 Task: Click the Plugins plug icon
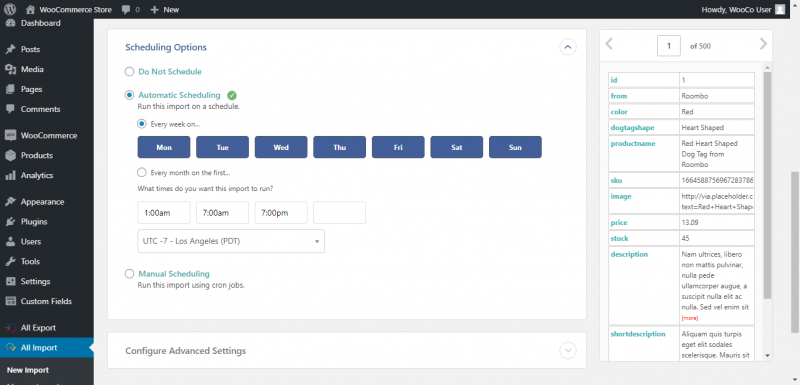[x=10, y=222]
